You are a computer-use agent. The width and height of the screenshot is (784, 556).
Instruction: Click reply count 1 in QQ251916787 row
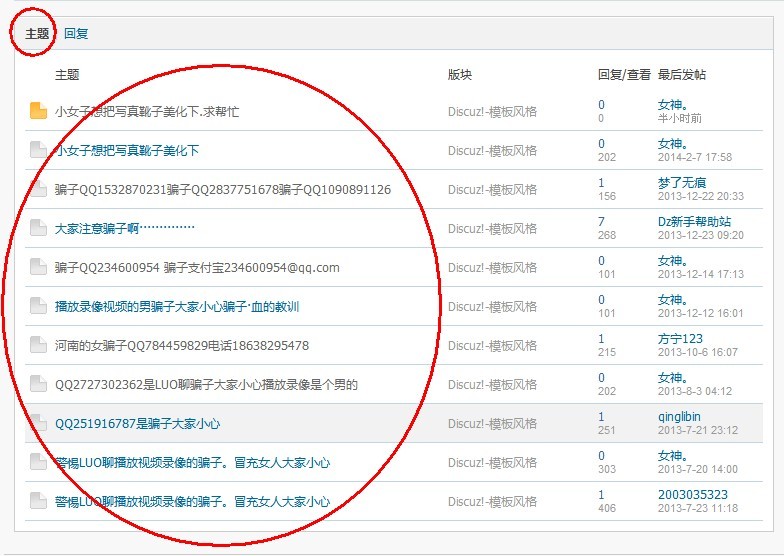tap(602, 417)
